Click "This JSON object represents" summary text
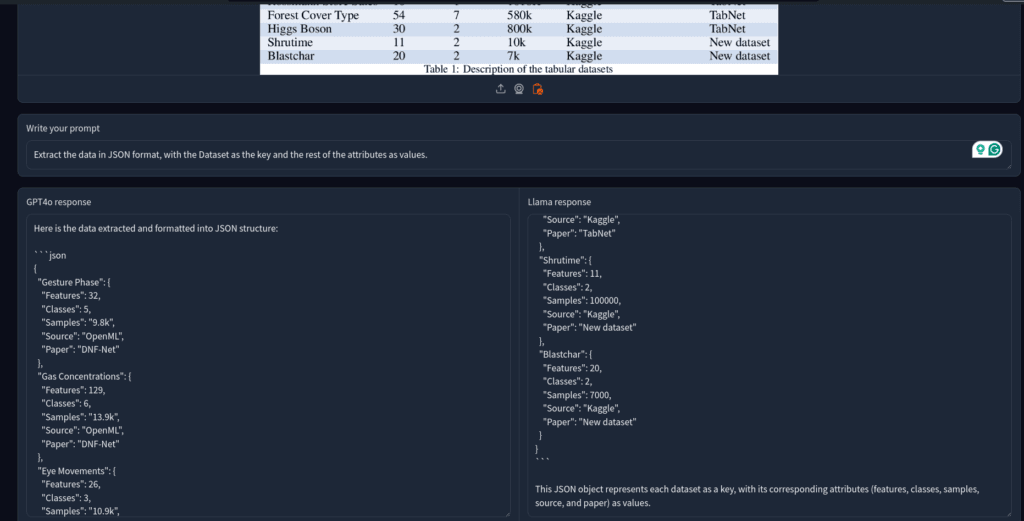This screenshot has height=521, width=1024. pos(757,496)
